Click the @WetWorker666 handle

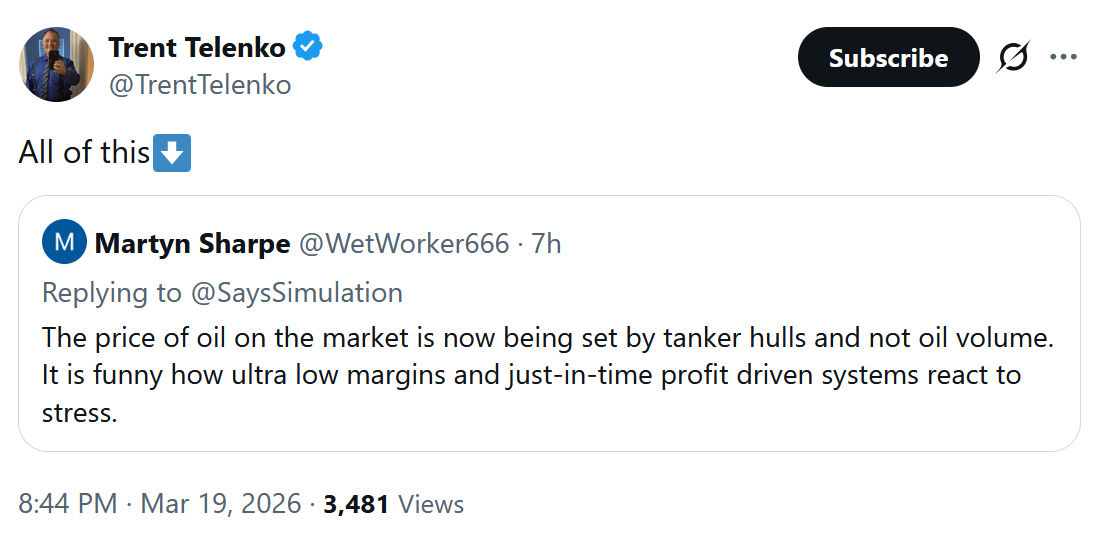404,243
